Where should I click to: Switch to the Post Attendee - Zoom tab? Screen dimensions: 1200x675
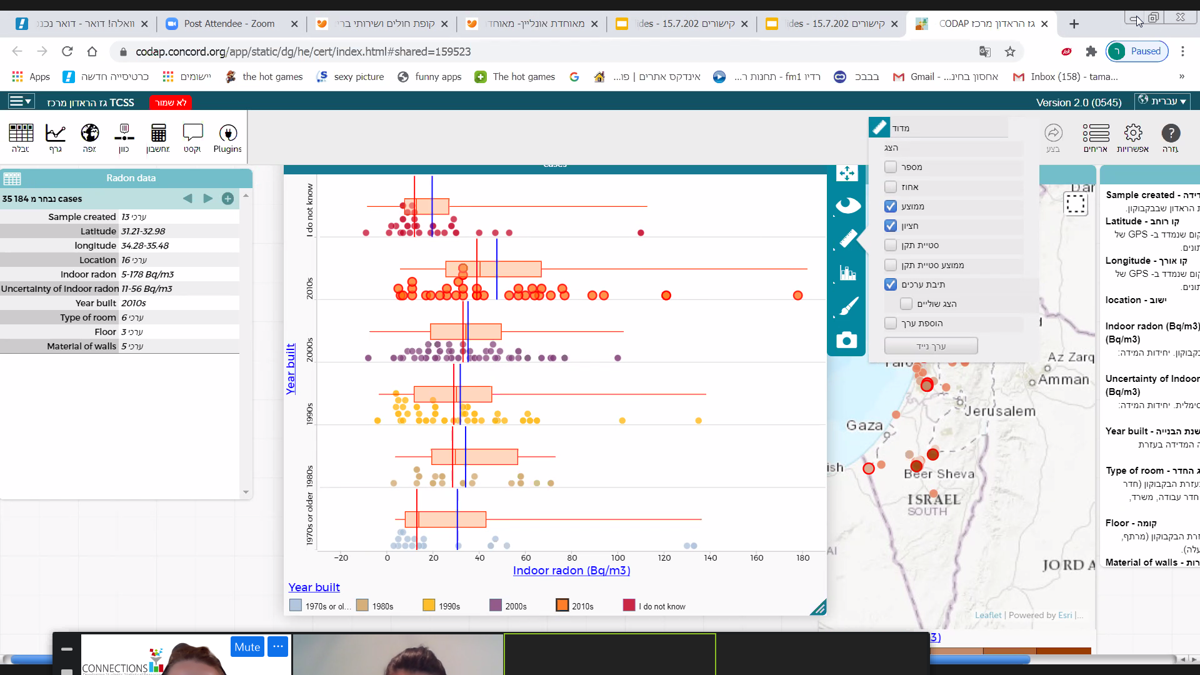tap(229, 23)
